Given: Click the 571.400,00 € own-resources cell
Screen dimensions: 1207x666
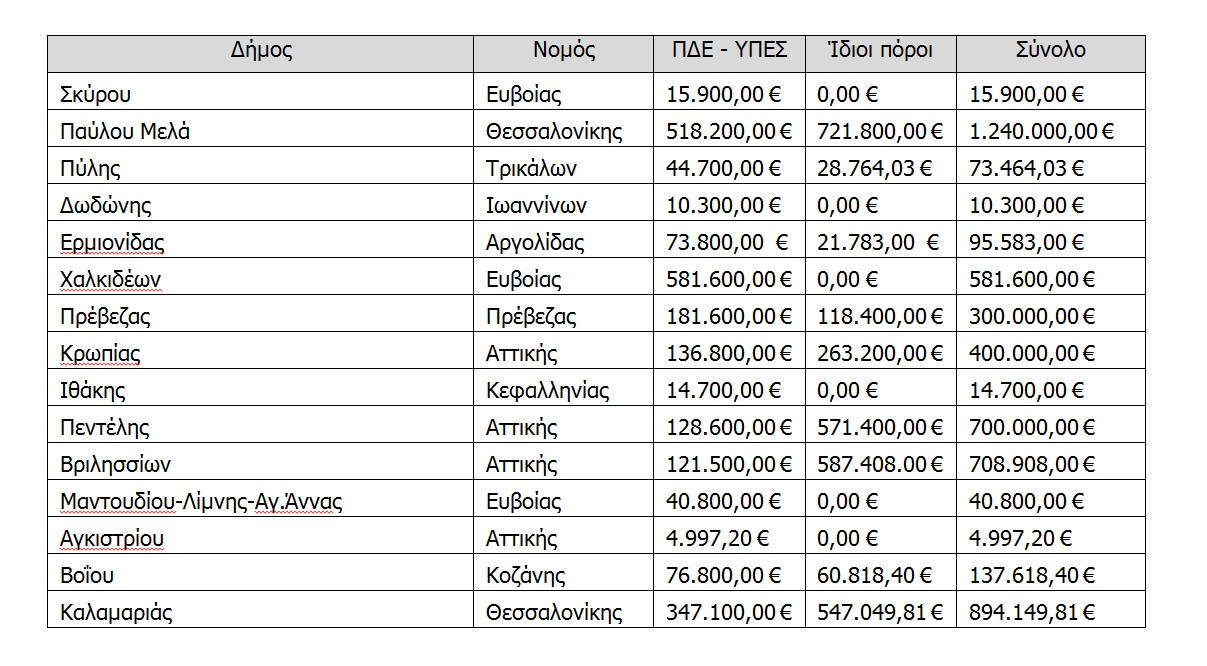Looking at the screenshot, I should tap(880, 427).
